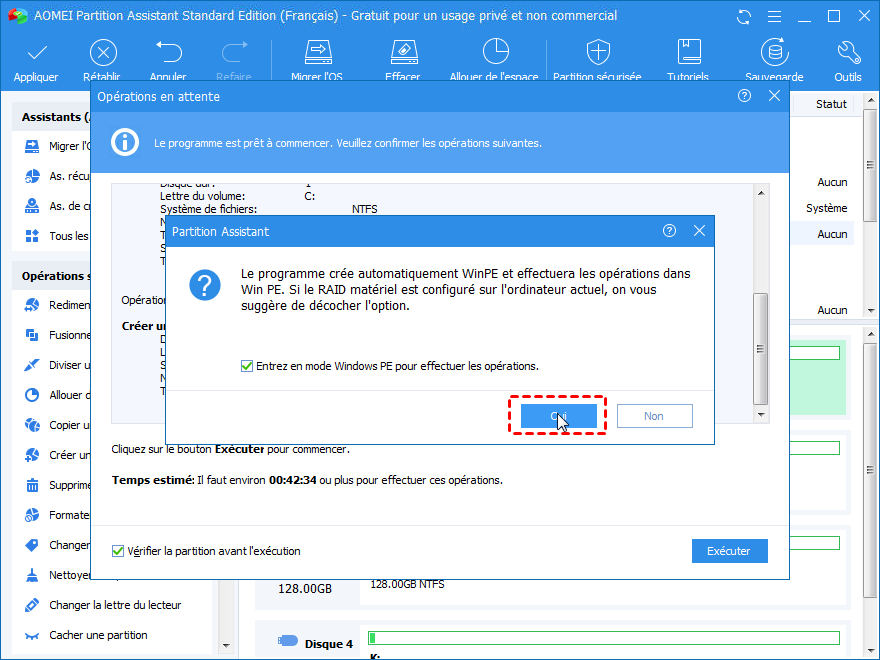This screenshot has height=660, width=880.
Task: Click the Fusionner partitions sidebar icon
Action: 32,335
